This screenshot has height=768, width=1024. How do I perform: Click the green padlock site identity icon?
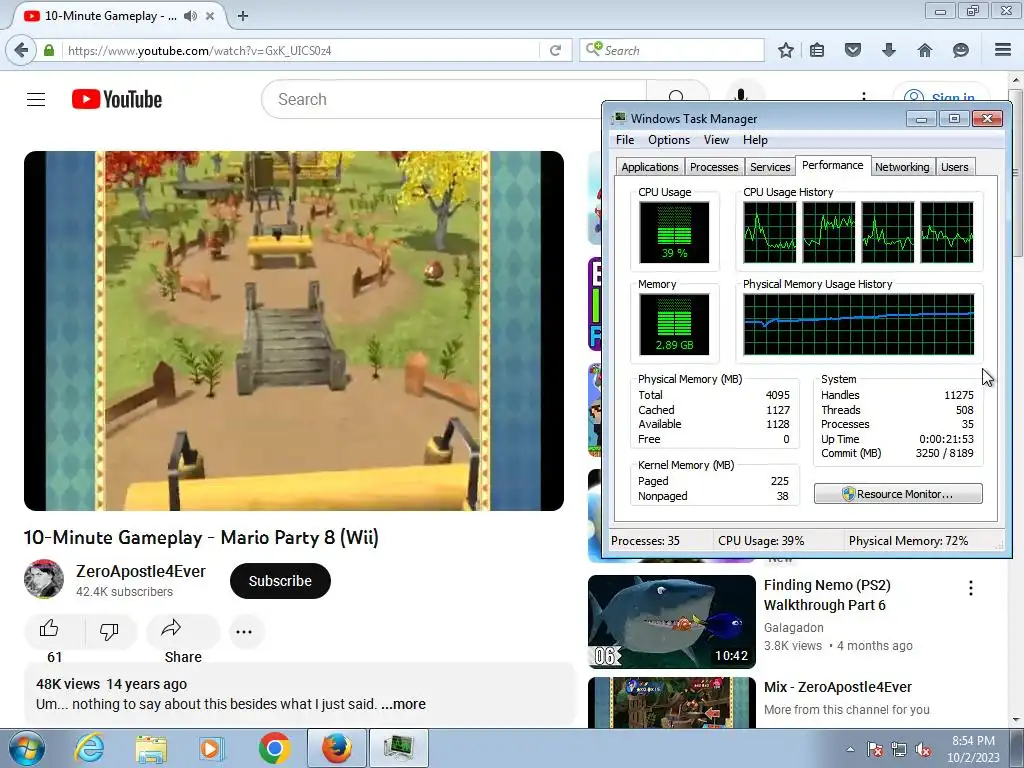pyautogui.click(x=49, y=50)
